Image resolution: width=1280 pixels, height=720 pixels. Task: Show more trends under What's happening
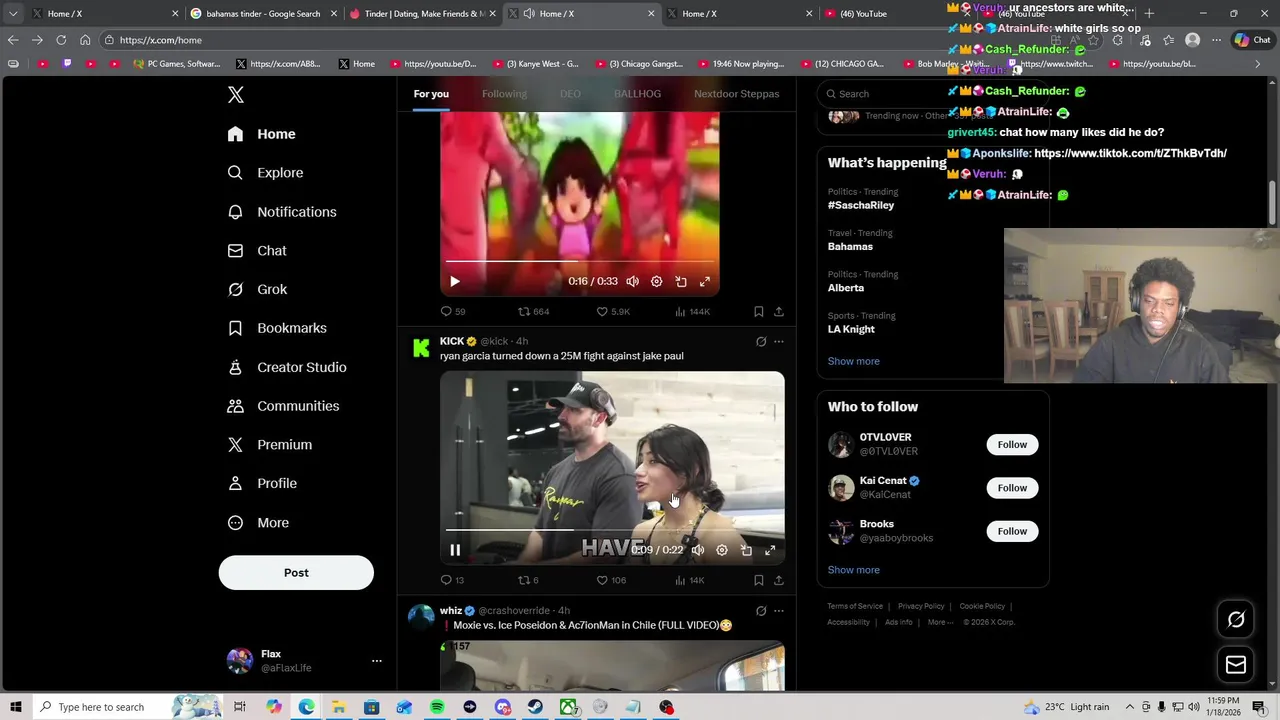coord(853,361)
